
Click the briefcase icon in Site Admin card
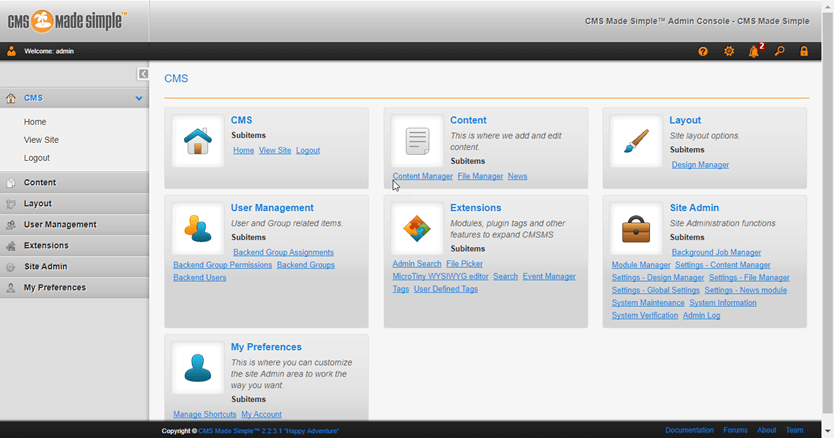pyautogui.click(x=636, y=228)
